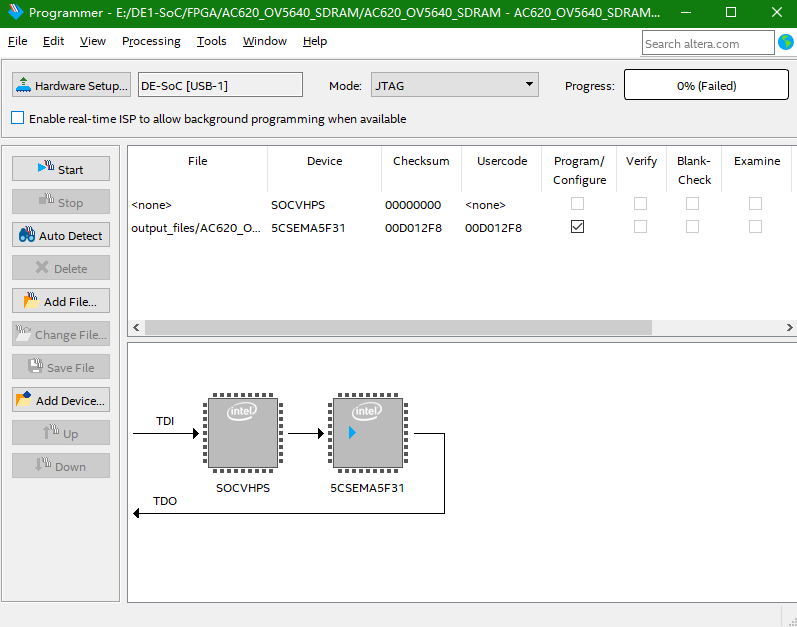Click the Usercode column header
The image size is (797, 627).
[502, 170]
